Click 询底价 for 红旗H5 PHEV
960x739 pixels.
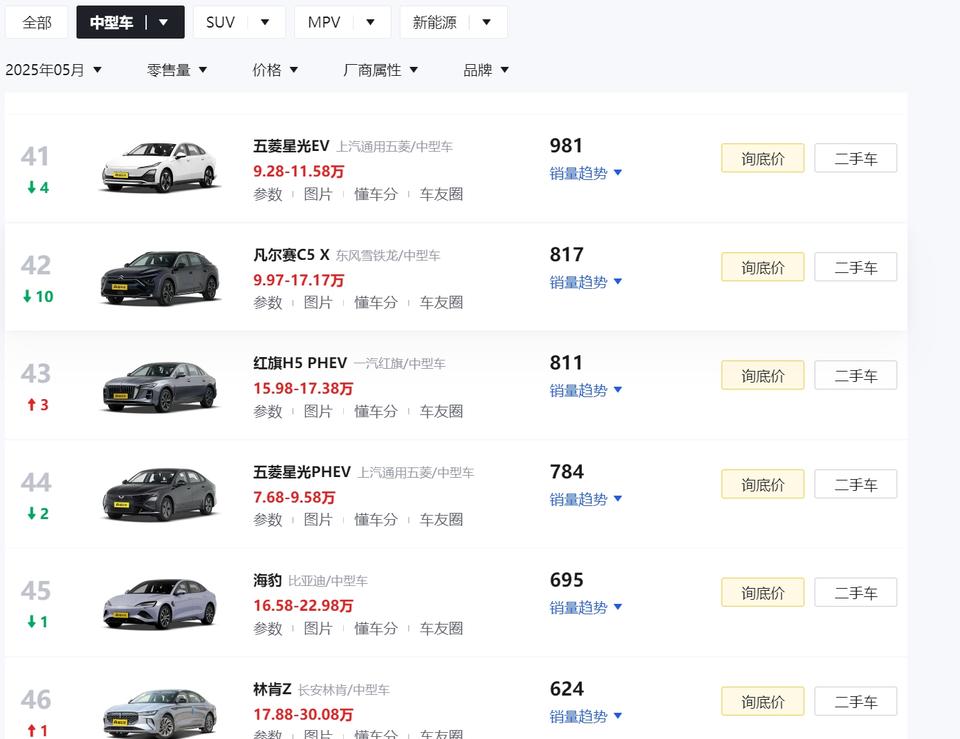tap(763, 375)
